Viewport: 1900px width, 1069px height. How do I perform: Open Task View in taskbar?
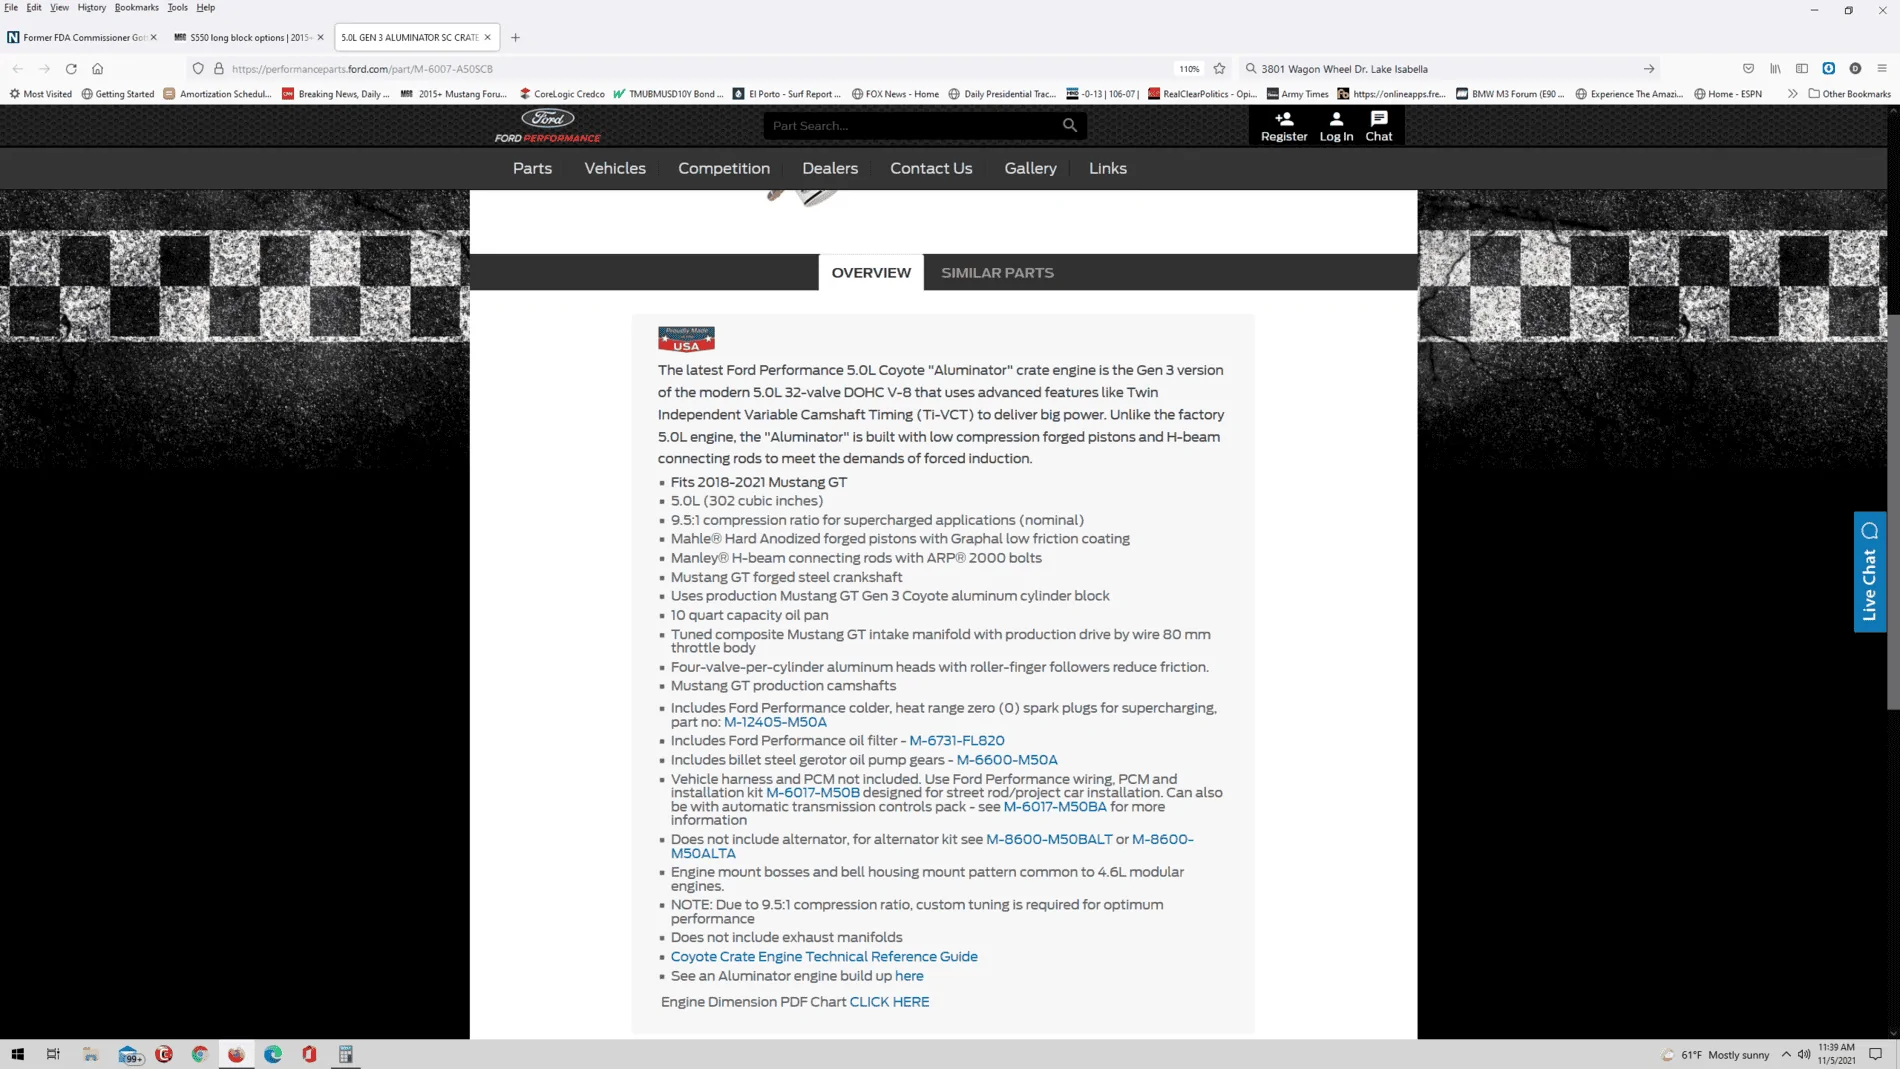click(54, 1054)
